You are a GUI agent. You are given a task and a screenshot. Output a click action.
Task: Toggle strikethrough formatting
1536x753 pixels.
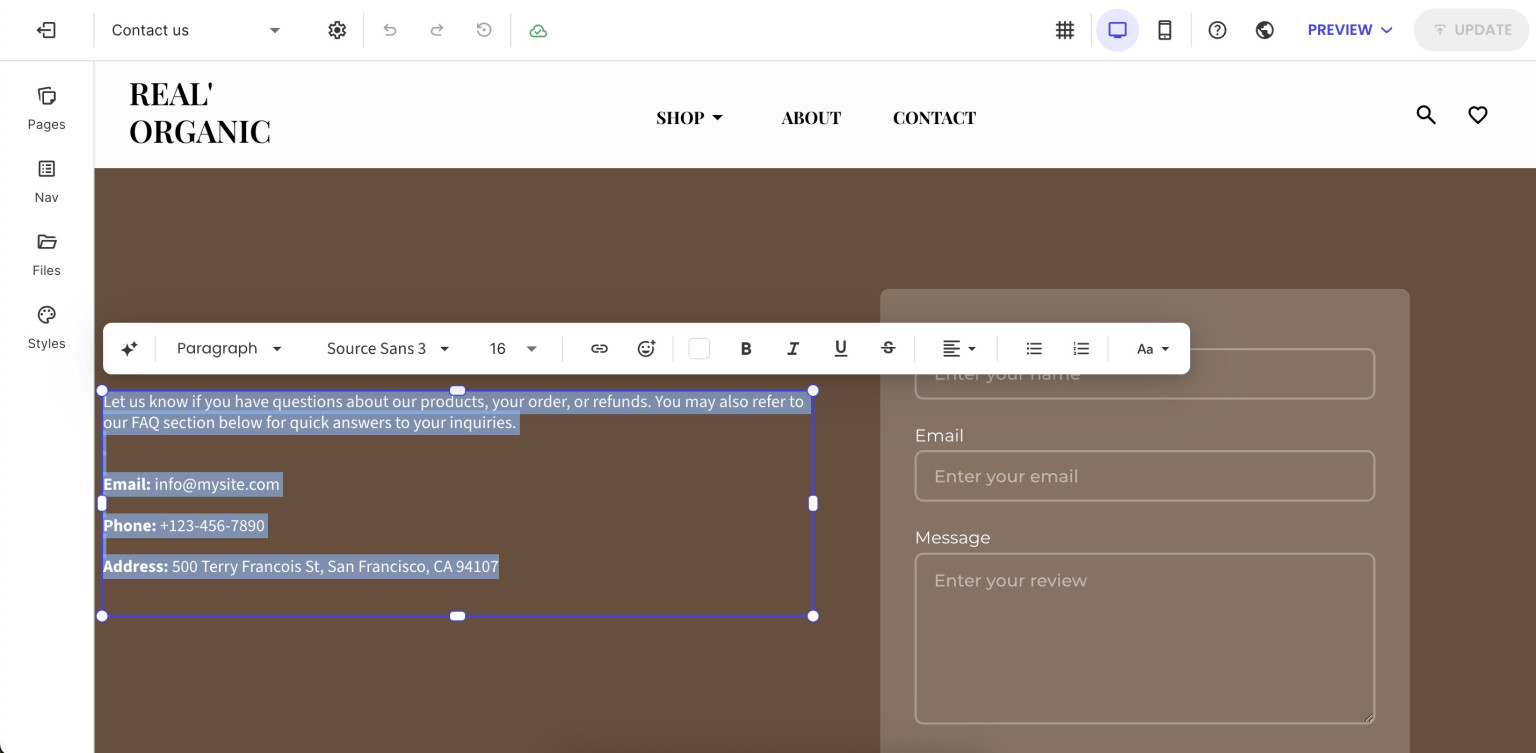tap(888, 348)
